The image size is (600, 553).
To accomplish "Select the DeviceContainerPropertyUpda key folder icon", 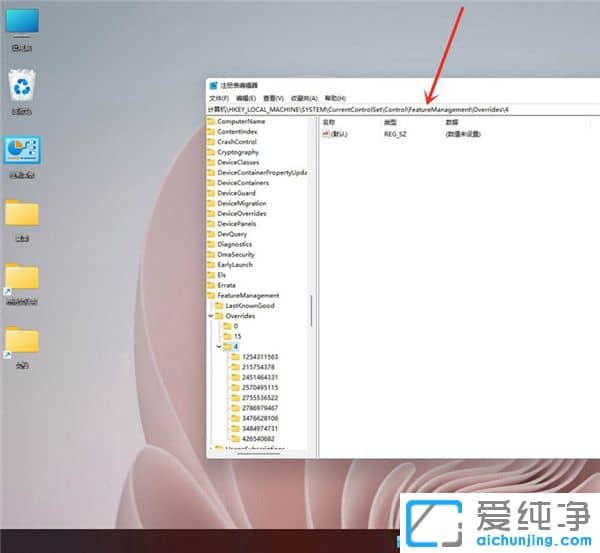I will (211, 173).
